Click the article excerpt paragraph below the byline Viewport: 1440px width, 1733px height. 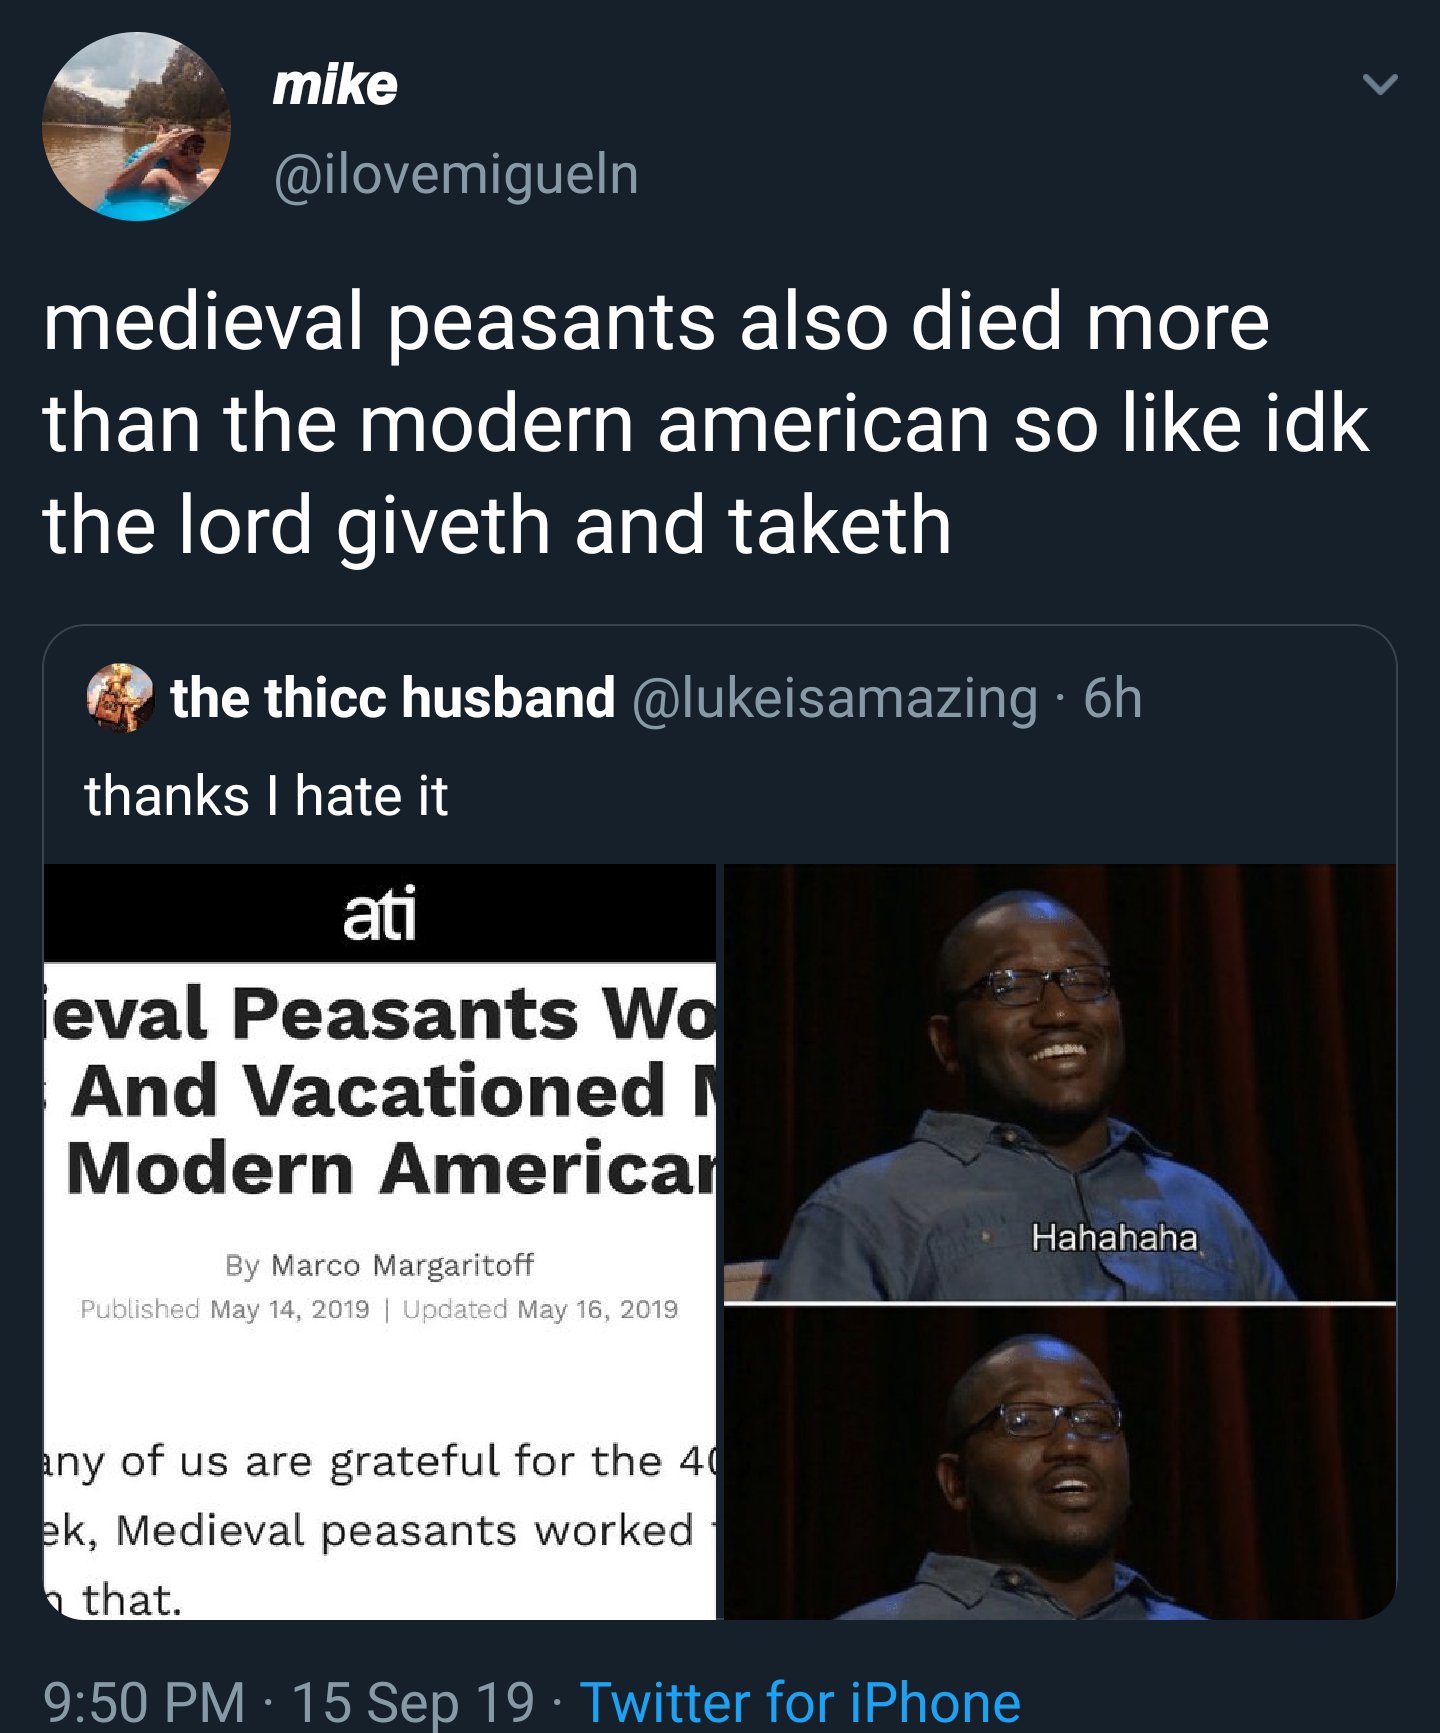[x=379, y=1530]
